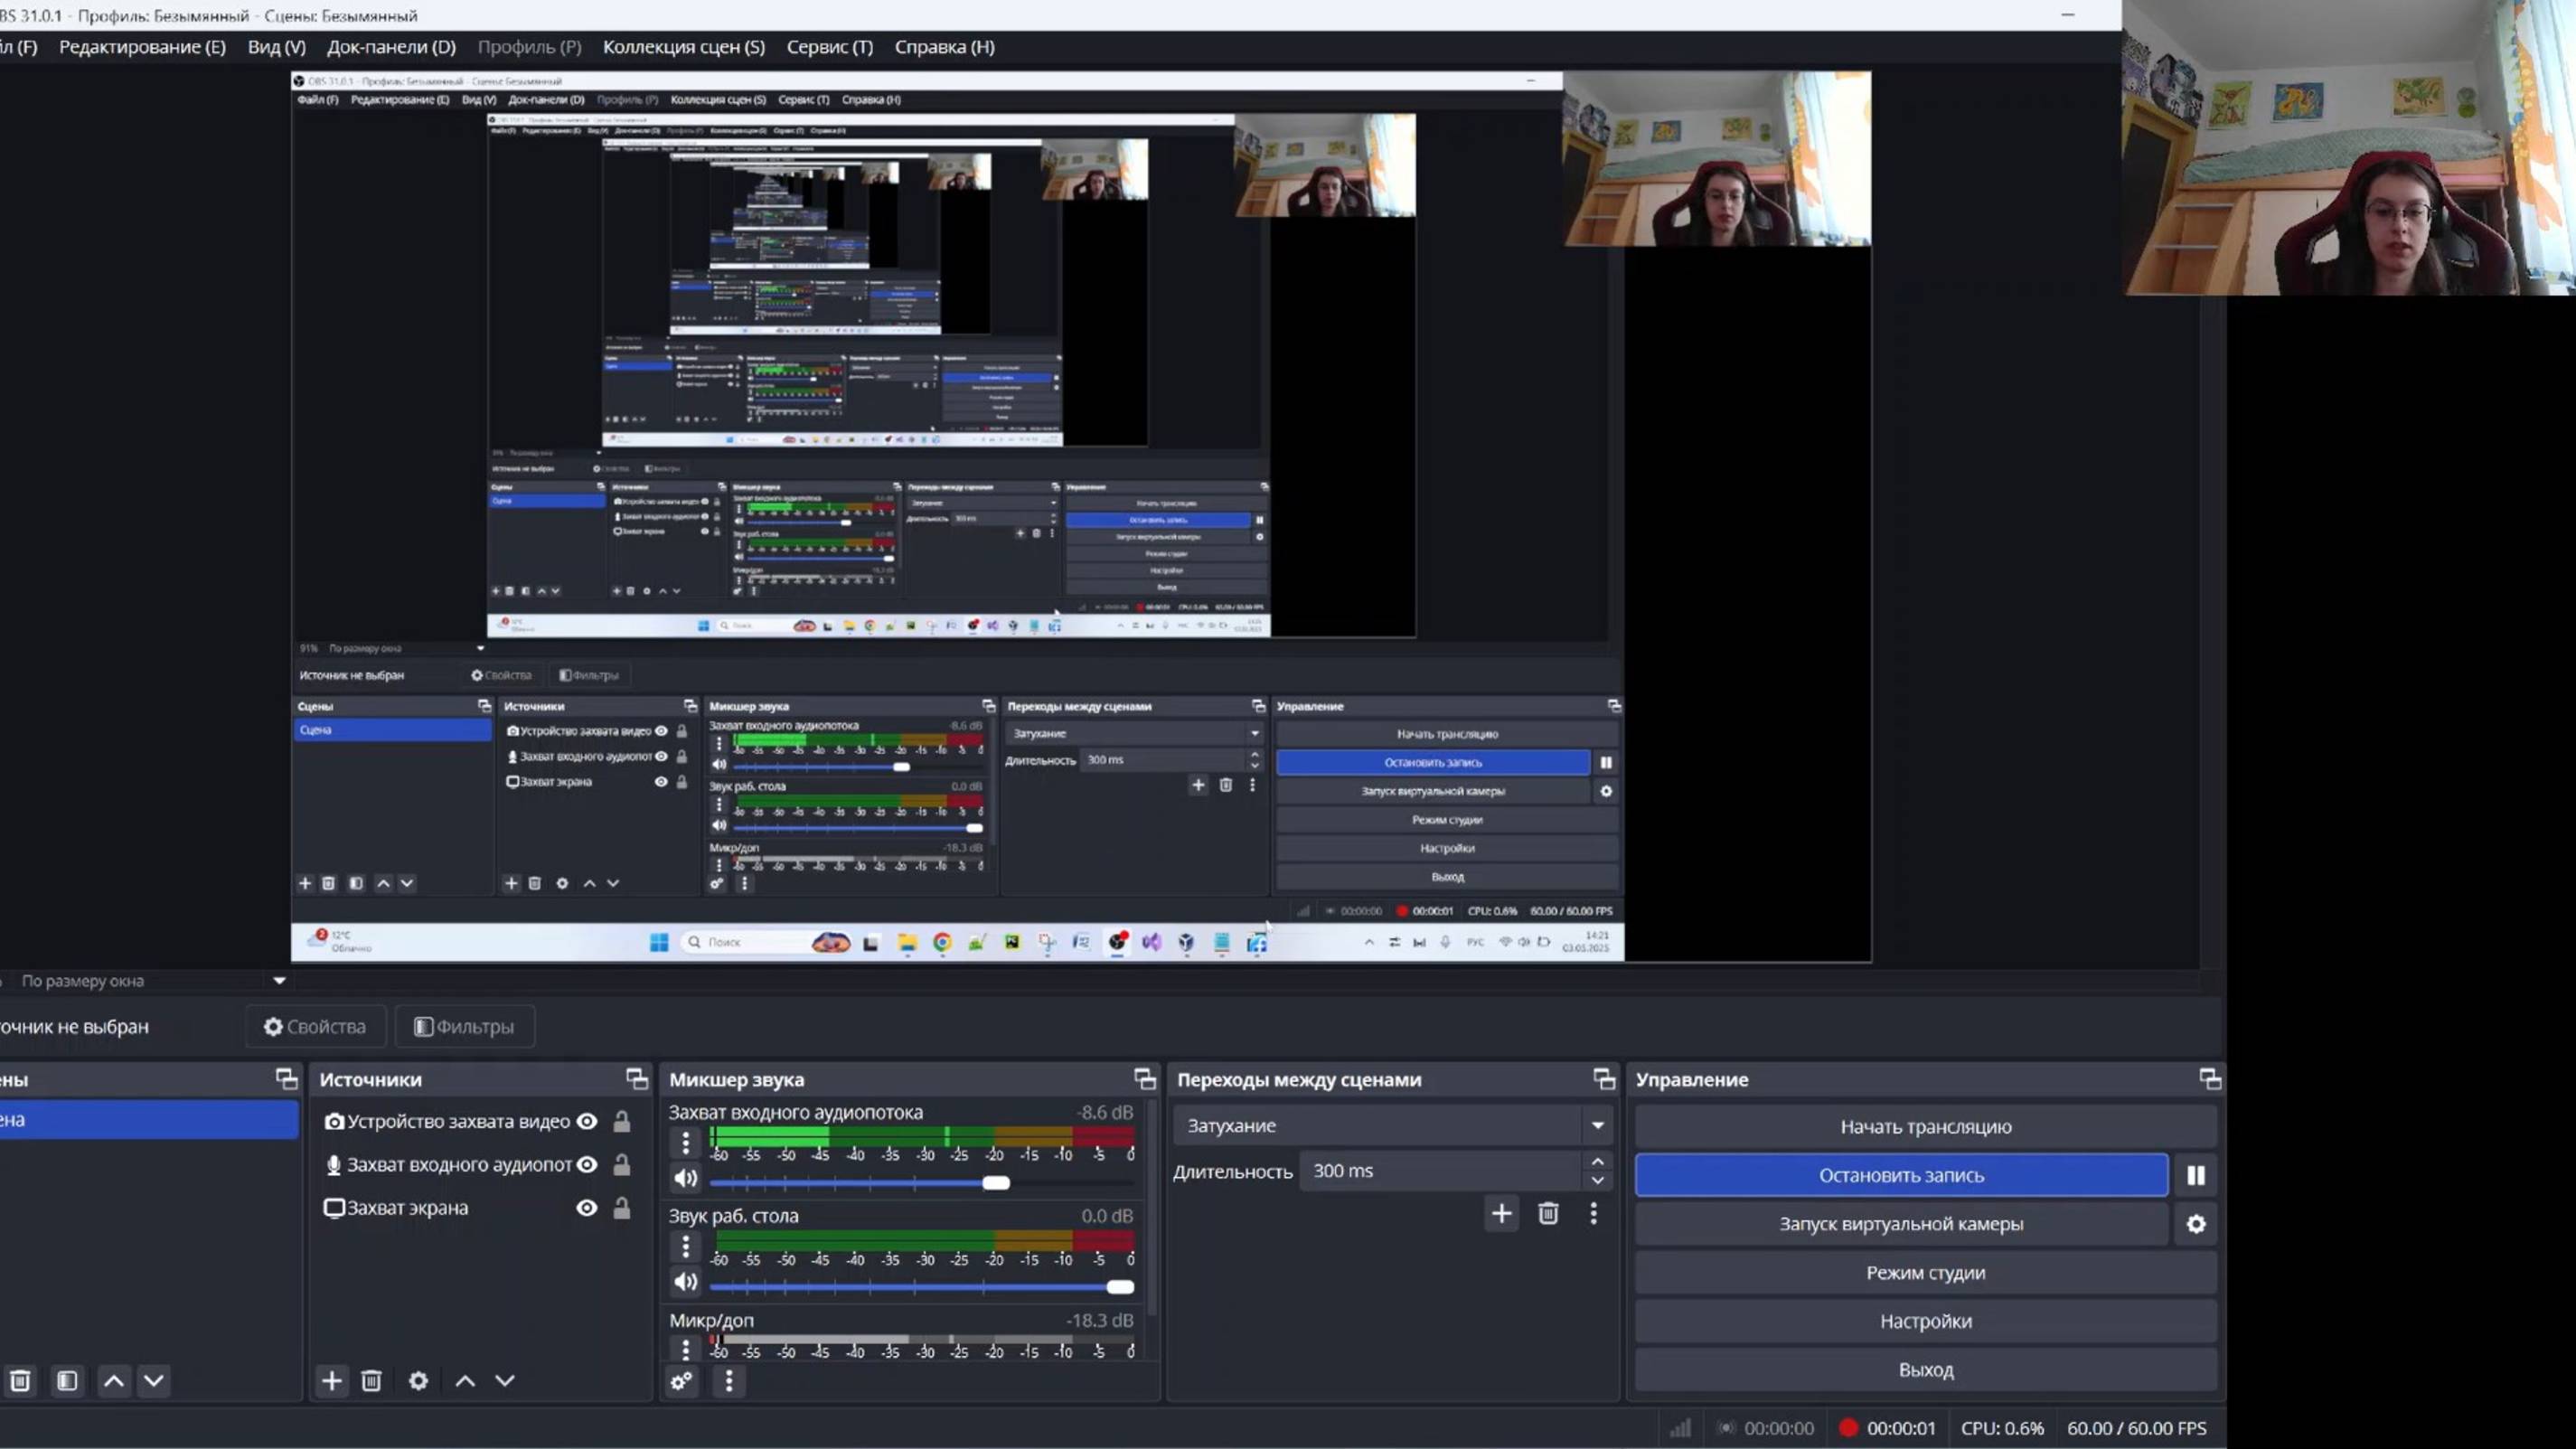
Task: Click the Остановить запись button
Action: tap(1900, 1175)
